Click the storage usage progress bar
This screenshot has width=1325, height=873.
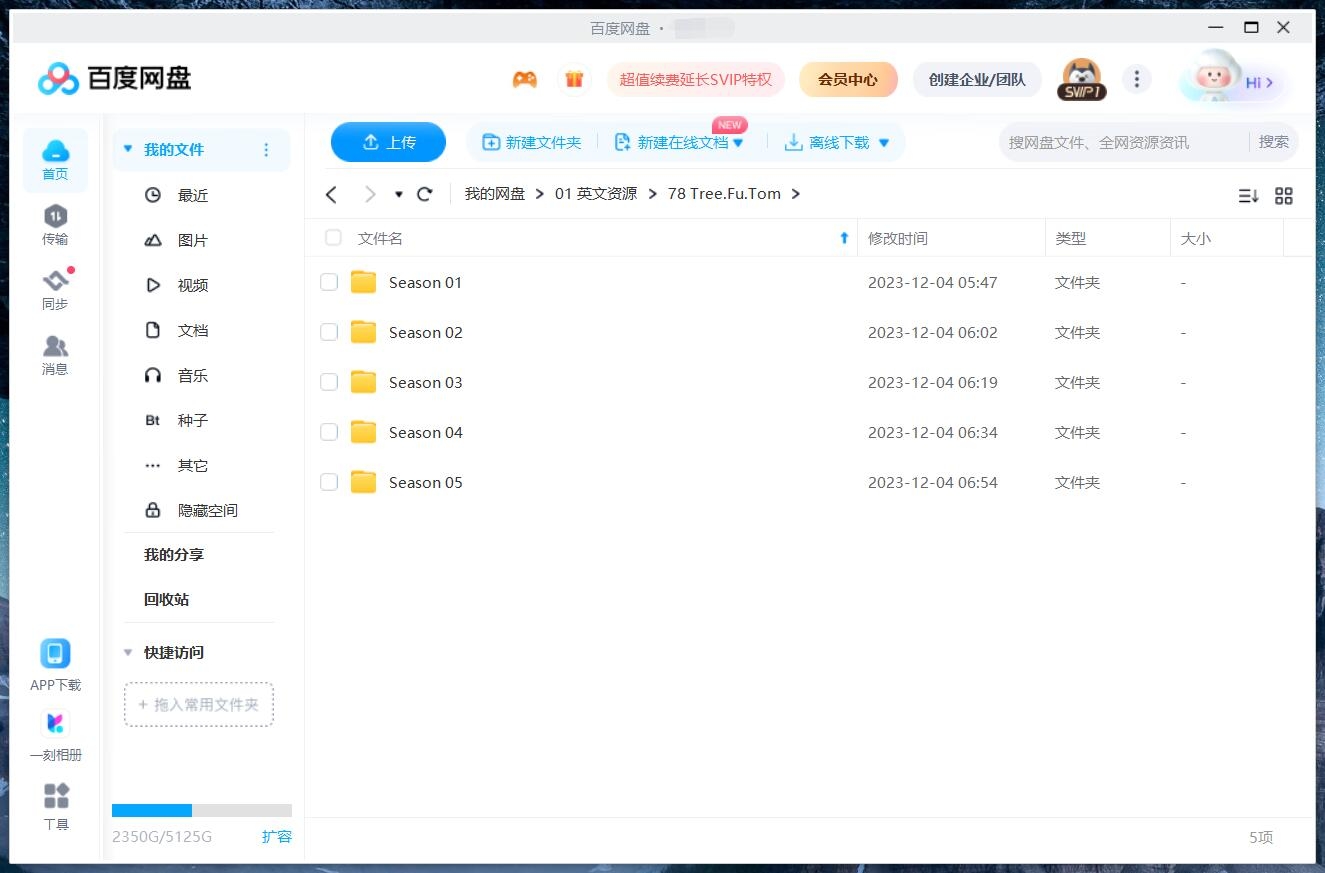click(200, 810)
